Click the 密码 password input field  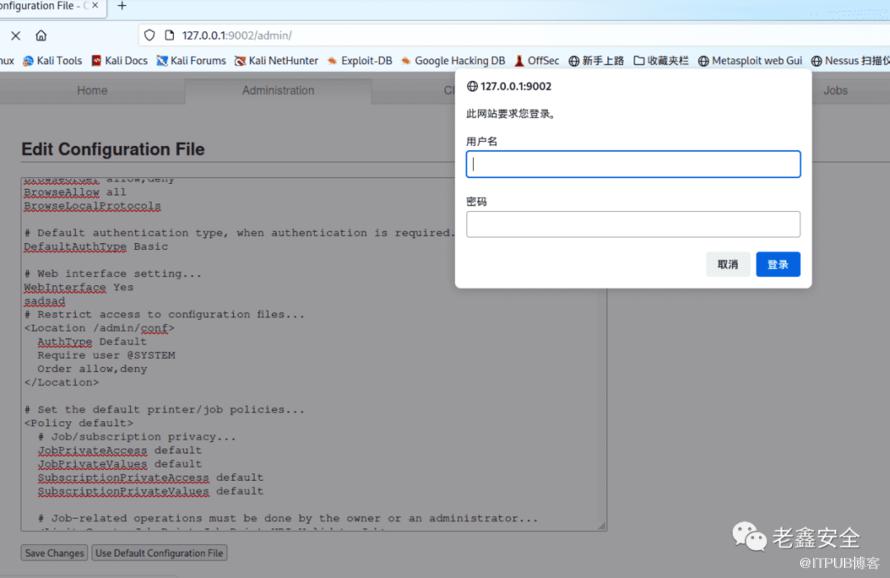(x=633, y=224)
